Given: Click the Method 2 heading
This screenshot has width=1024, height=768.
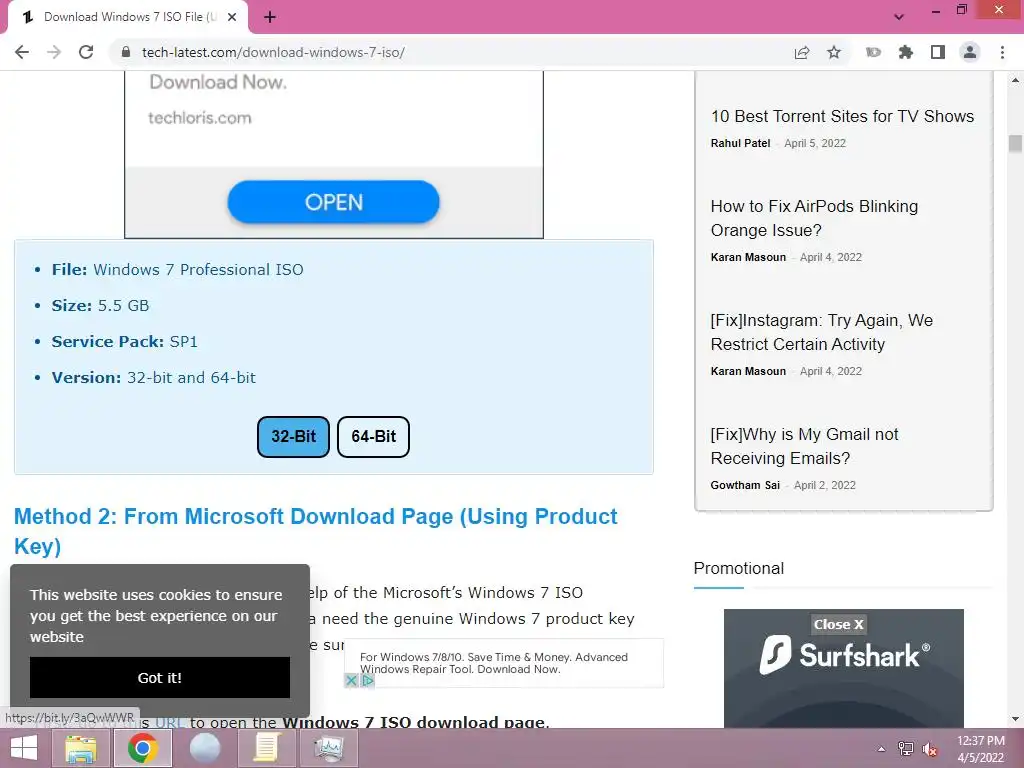Looking at the screenshot, I should [x=315, y=531].
